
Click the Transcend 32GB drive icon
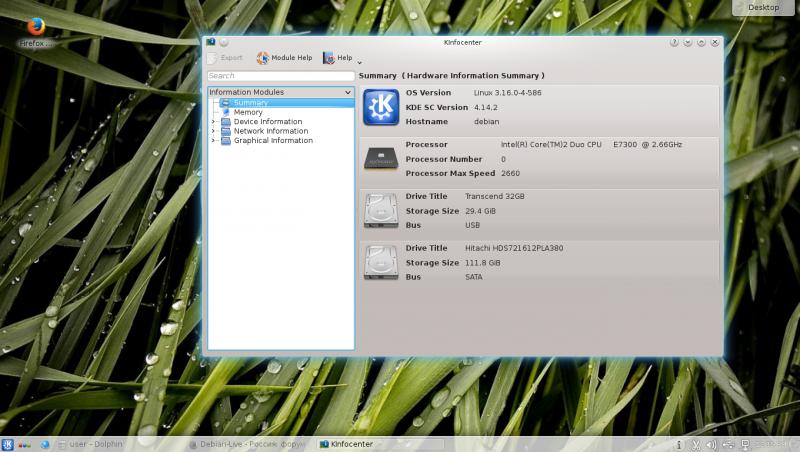tap(380, 210)
